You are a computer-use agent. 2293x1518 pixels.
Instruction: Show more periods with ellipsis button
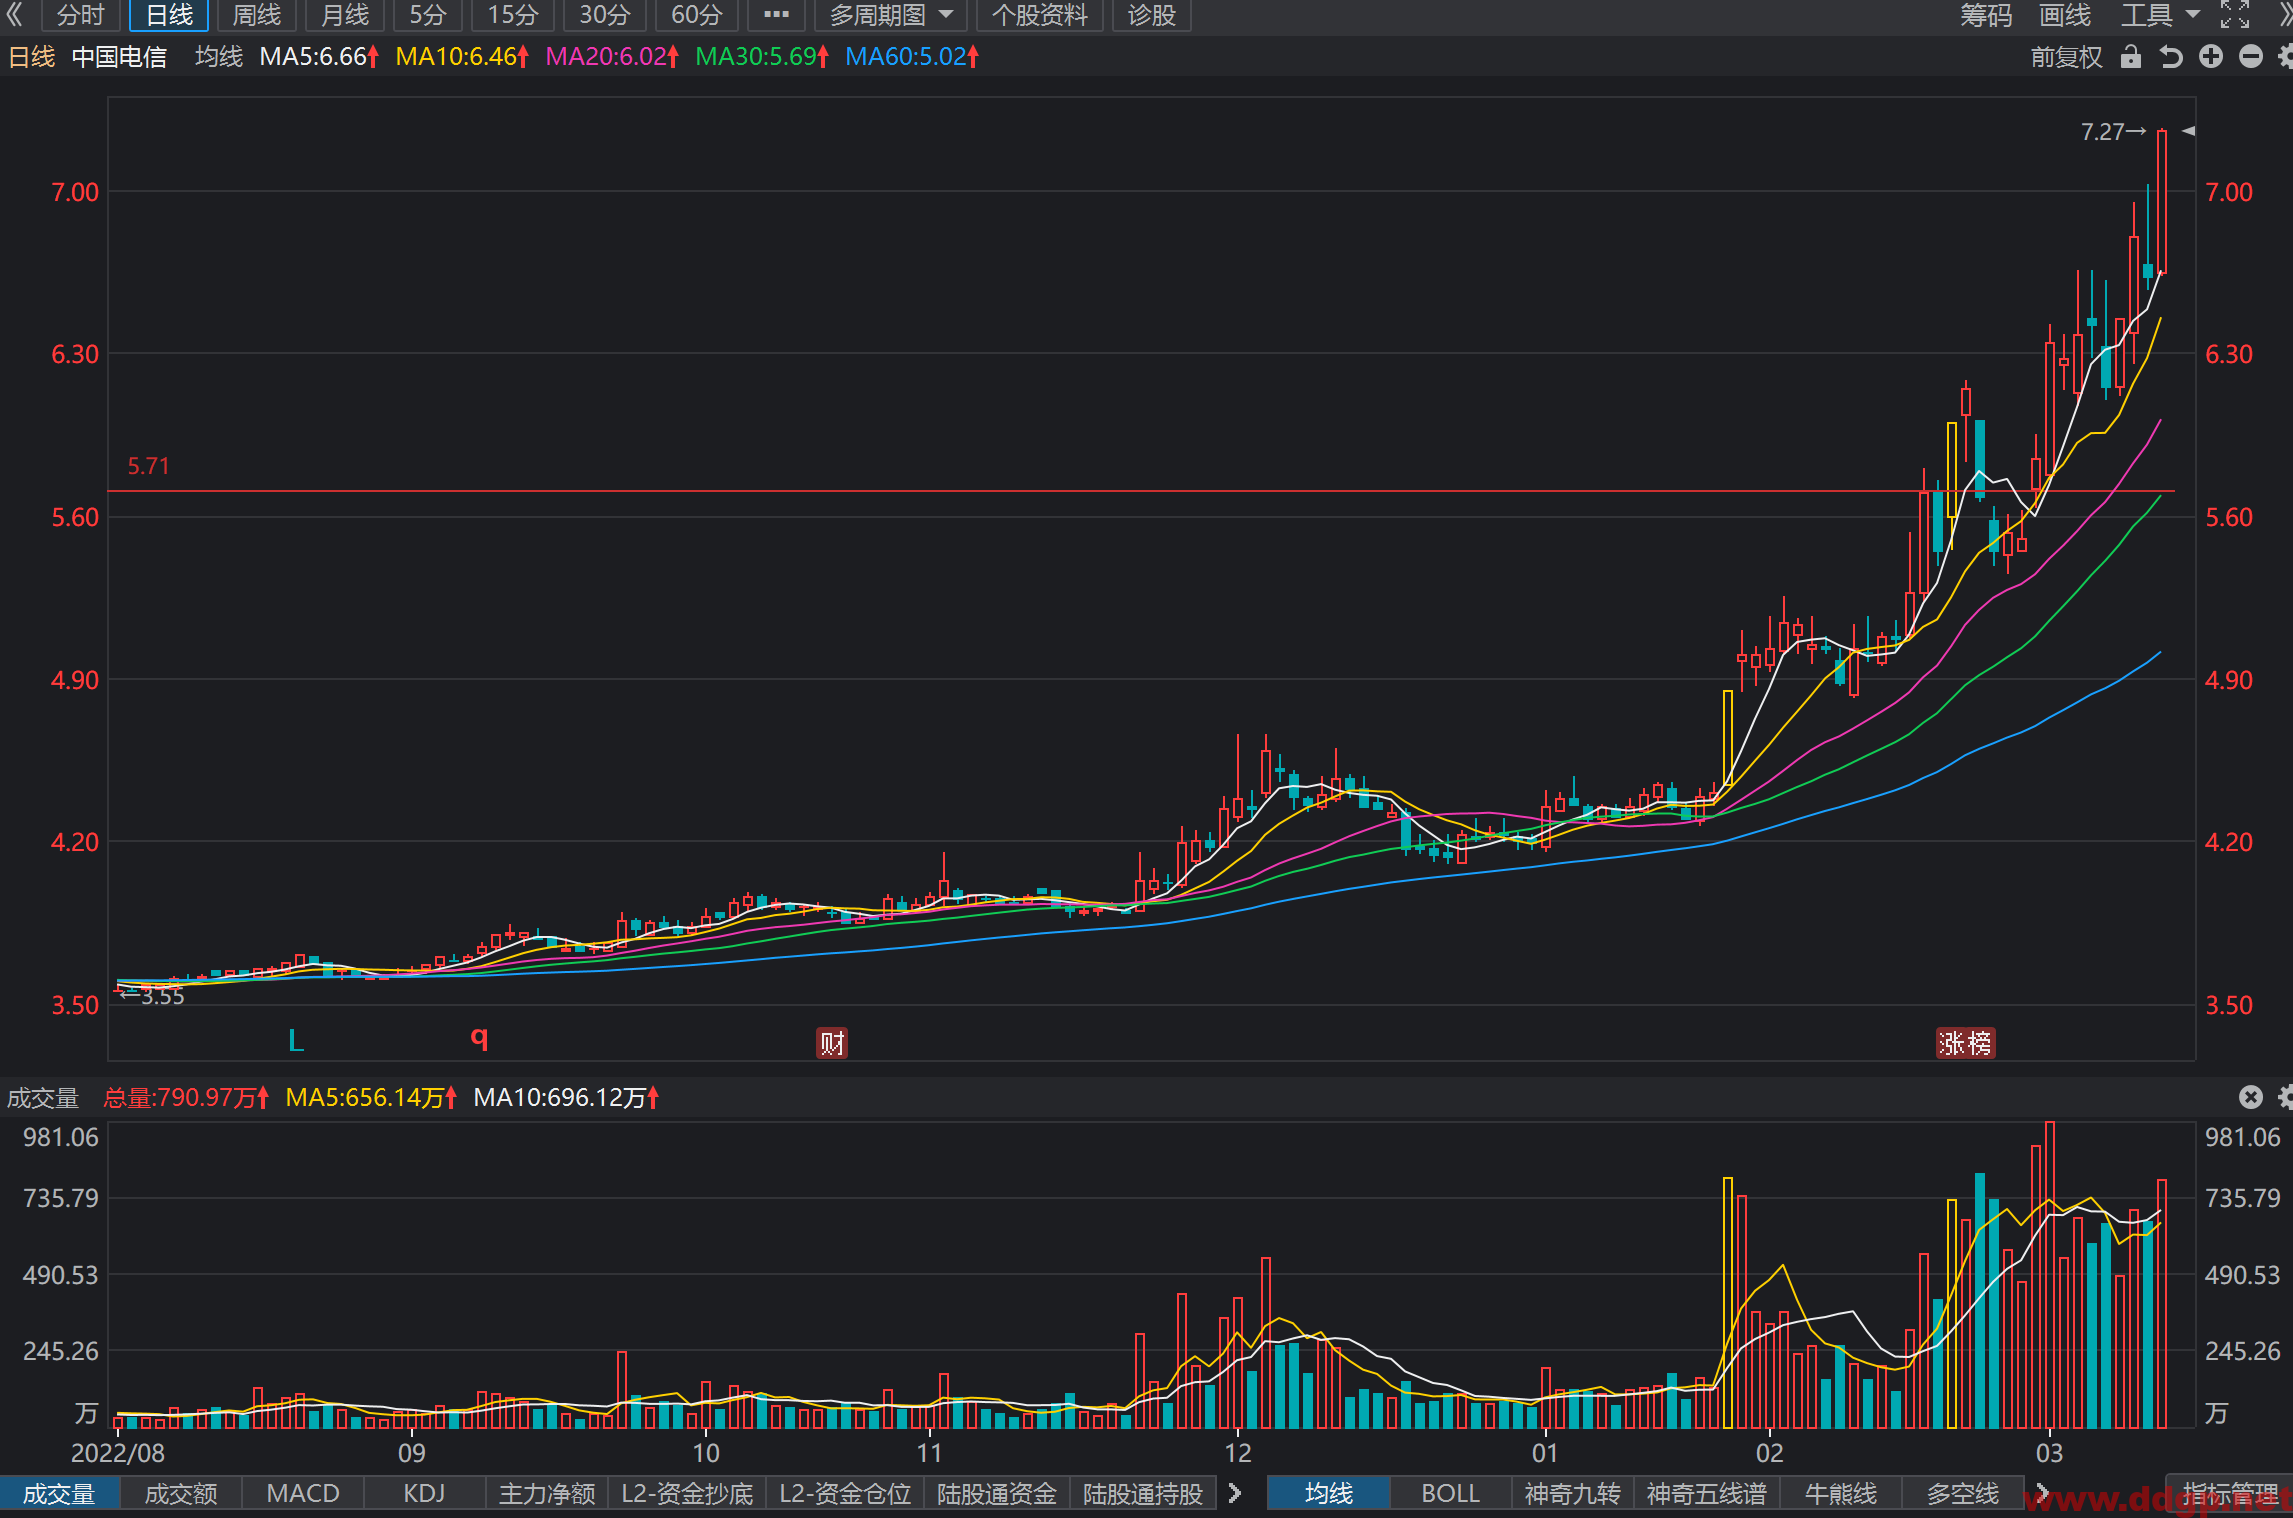click(x=776, y=15)
